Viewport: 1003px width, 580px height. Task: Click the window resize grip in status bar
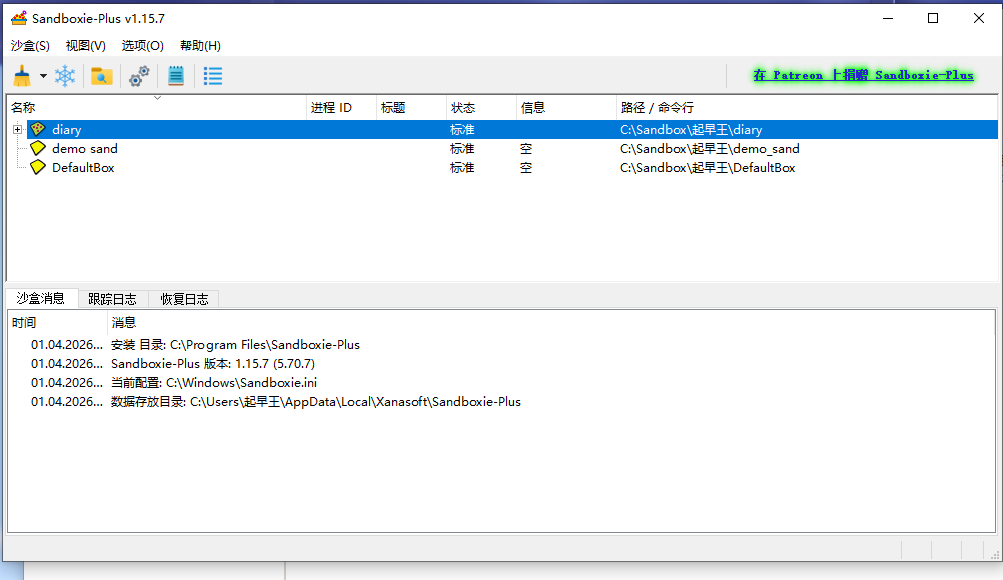point(995,555)
